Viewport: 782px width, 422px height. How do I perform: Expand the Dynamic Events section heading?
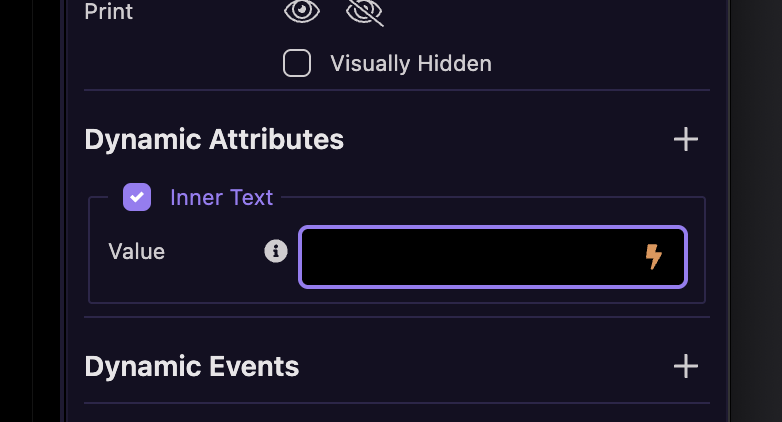192,367
